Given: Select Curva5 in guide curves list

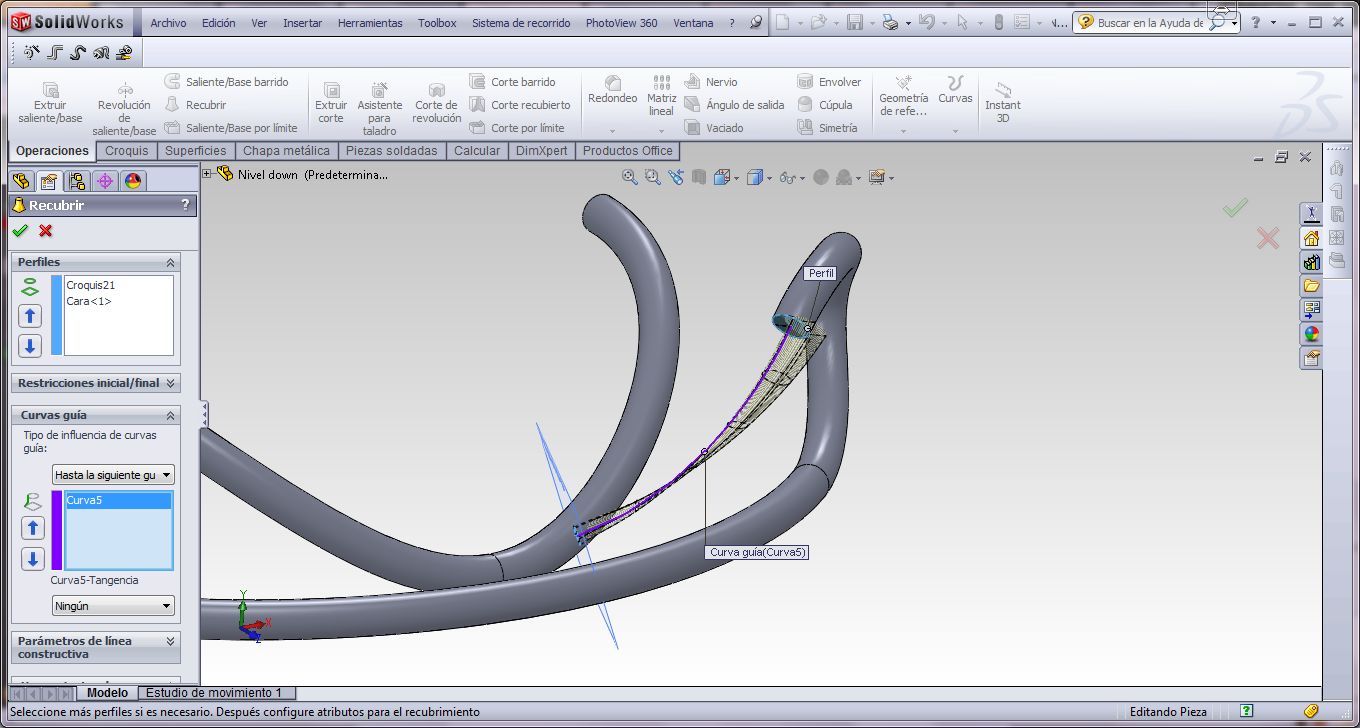Looking at the screenshot, I should (118, 500).
